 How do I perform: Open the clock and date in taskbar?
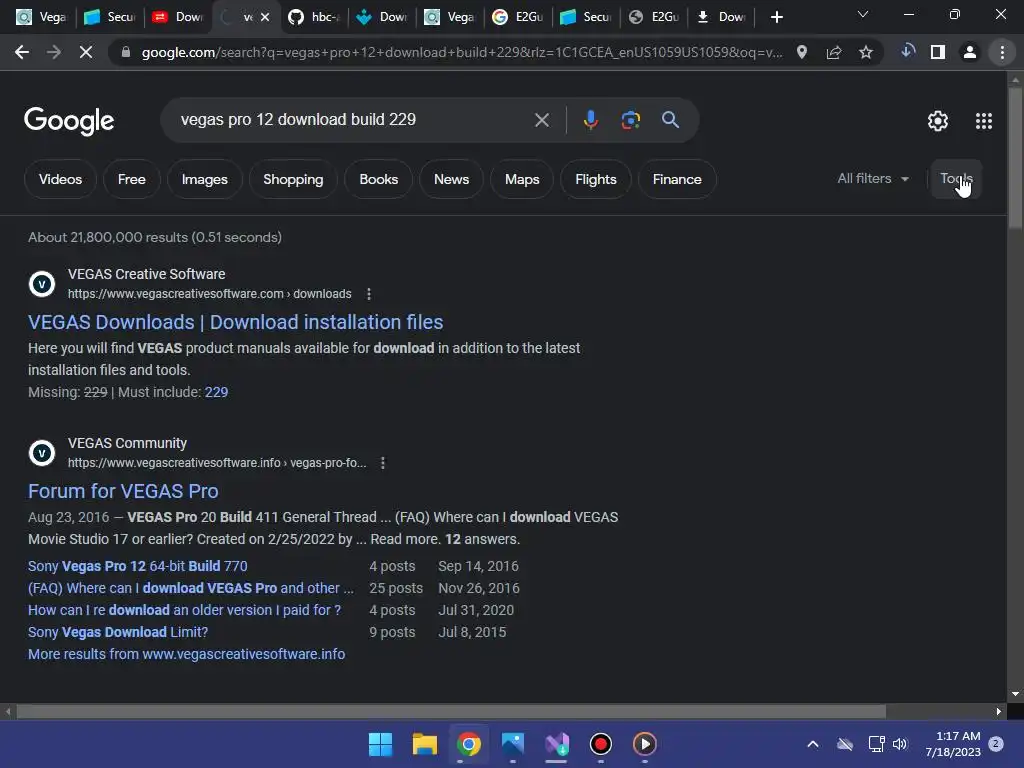tap(953, 744)
